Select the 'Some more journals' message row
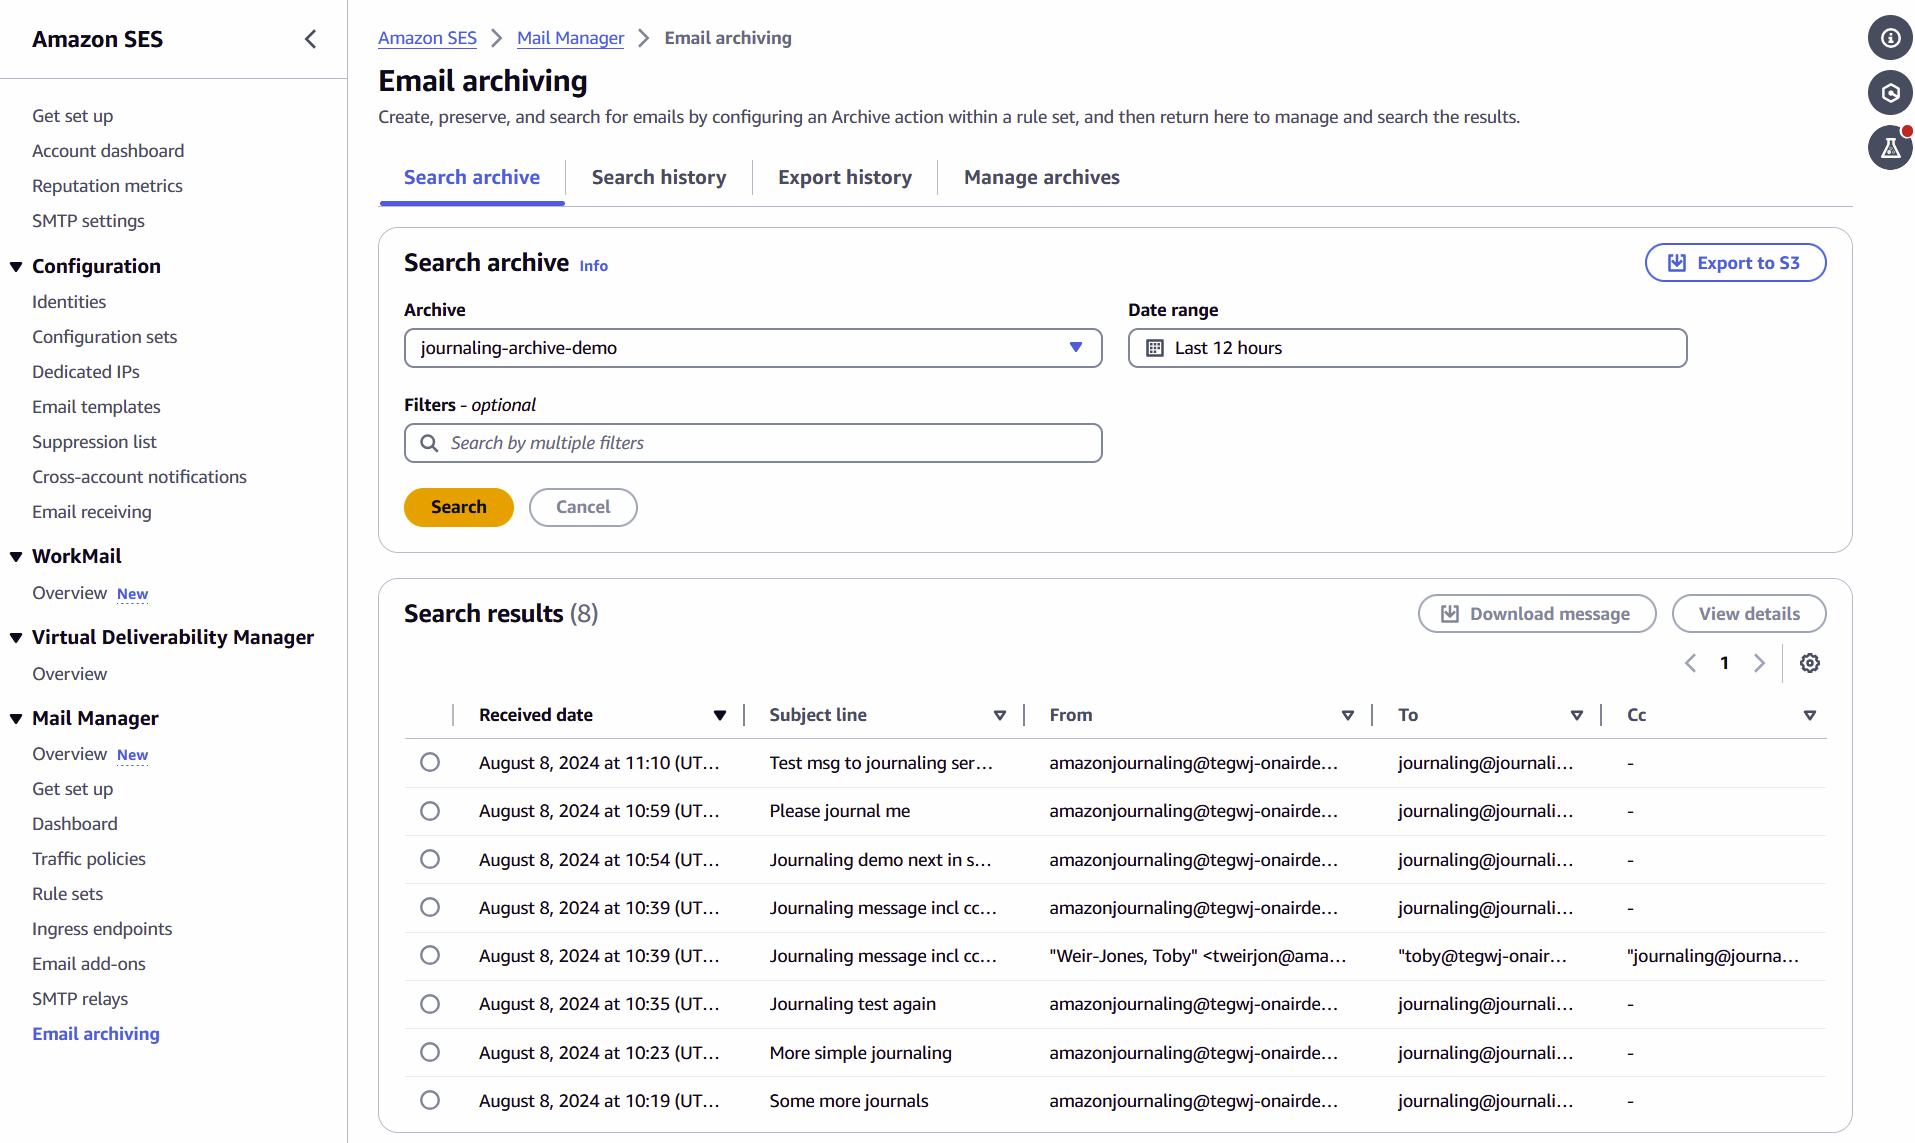1915x1143 pixels. (x=430, y=1100)
